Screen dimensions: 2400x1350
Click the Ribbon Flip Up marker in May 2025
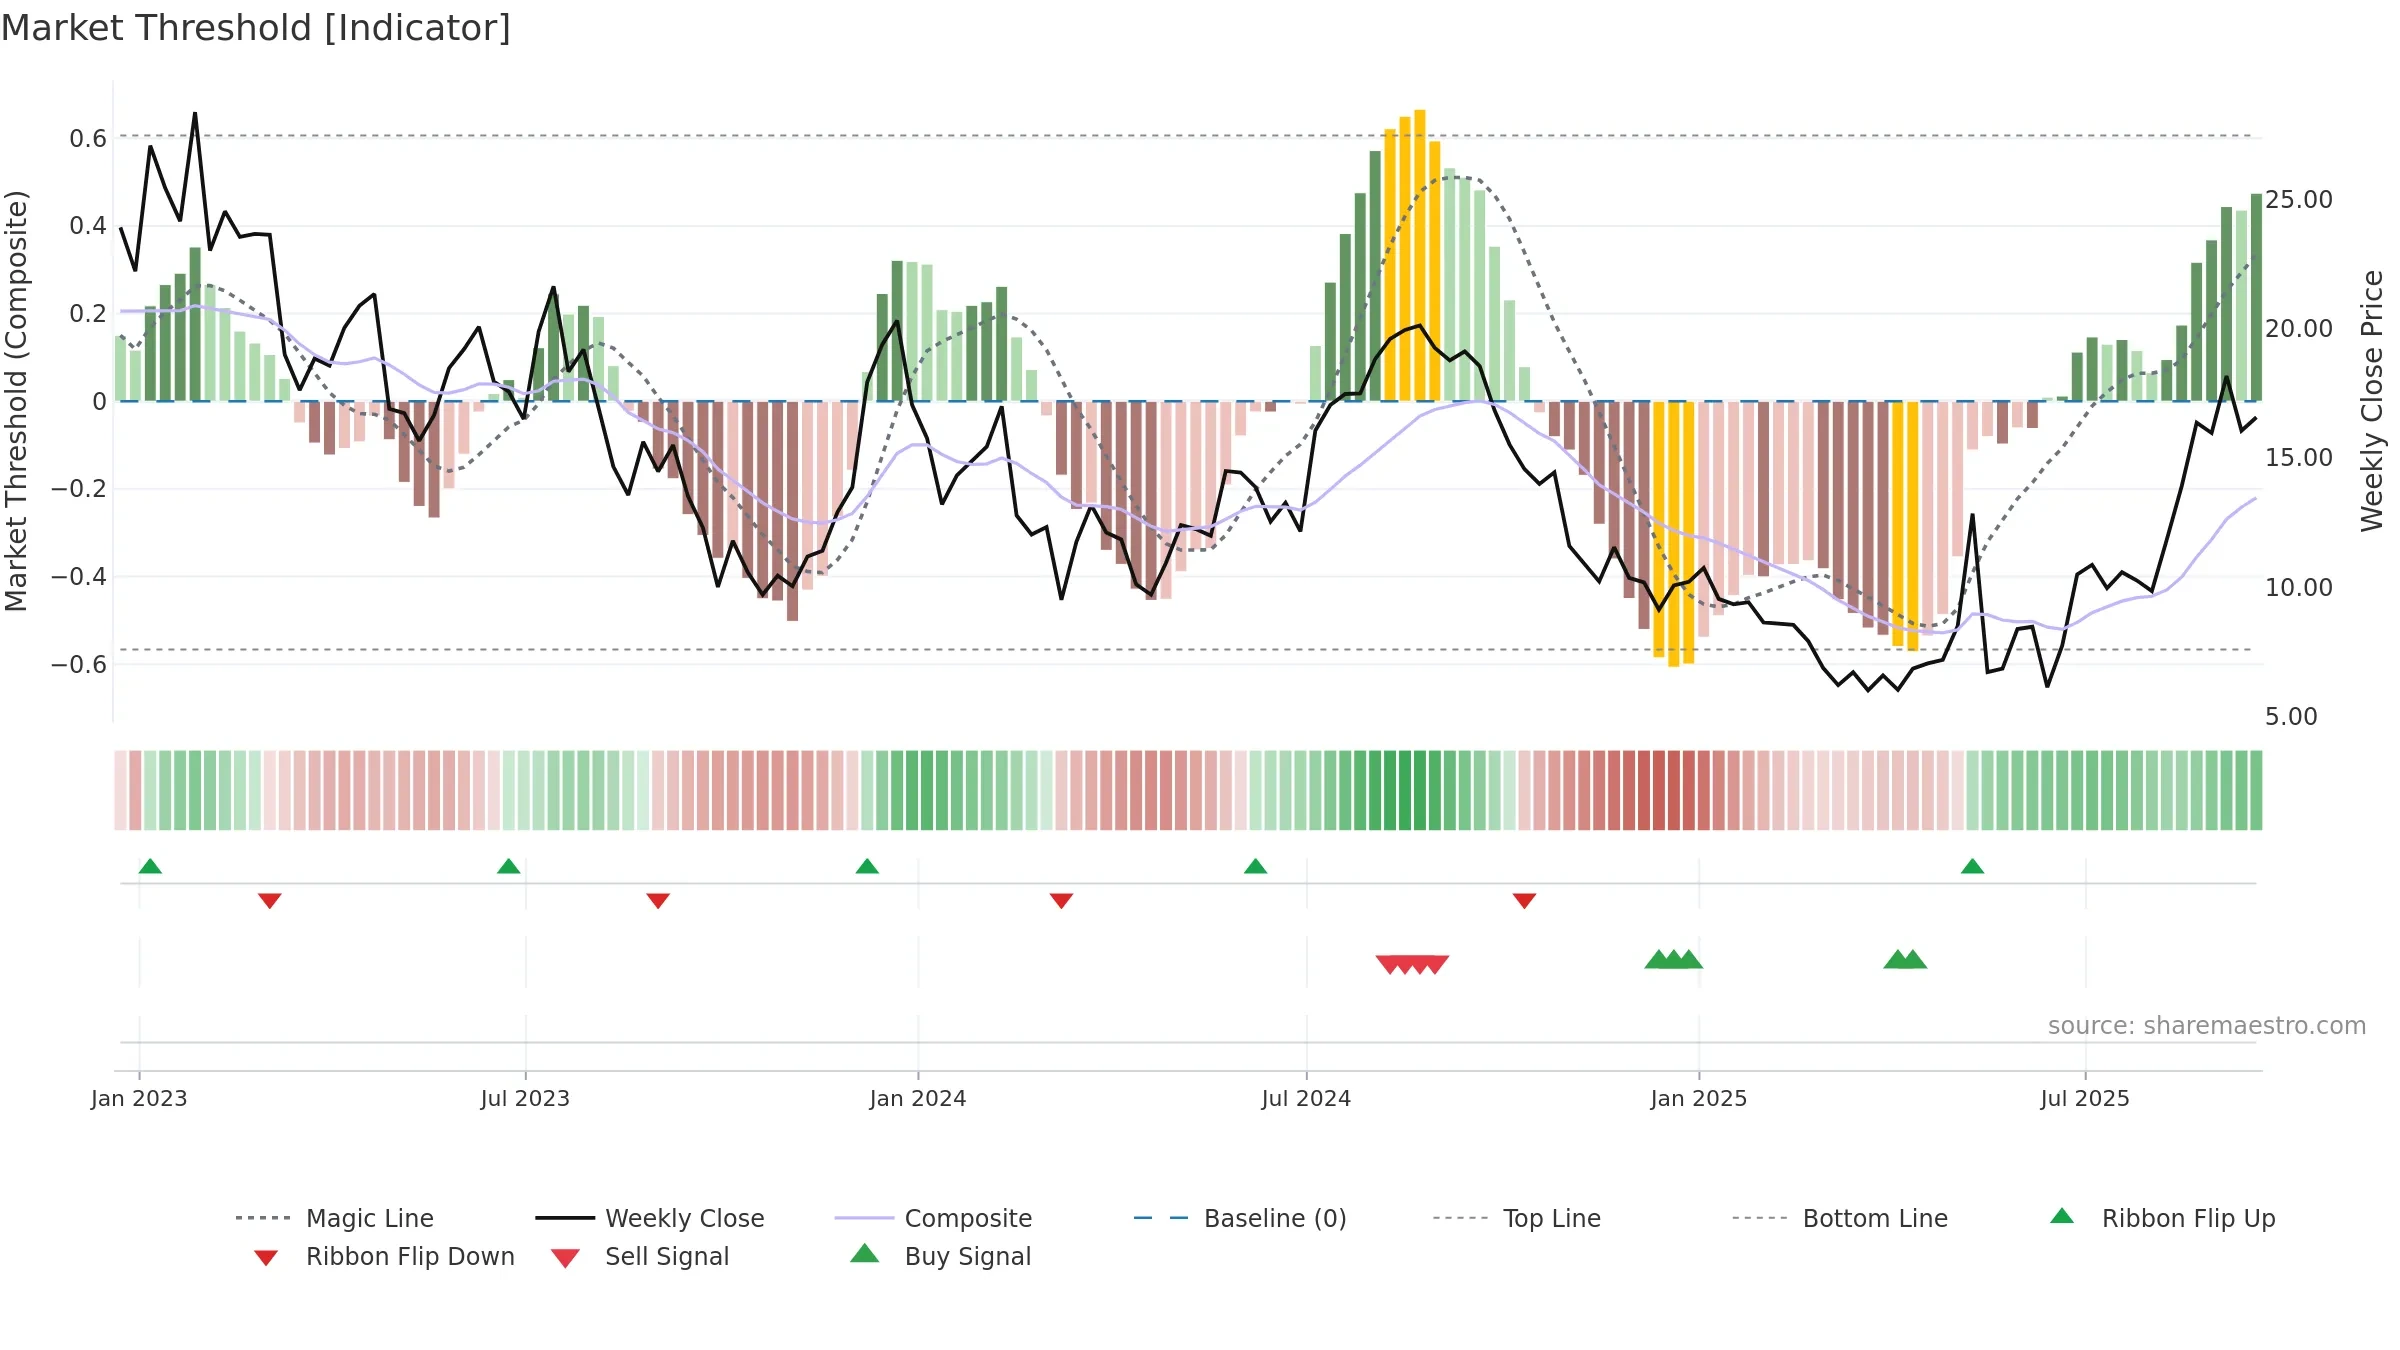tap(1972, 866)
